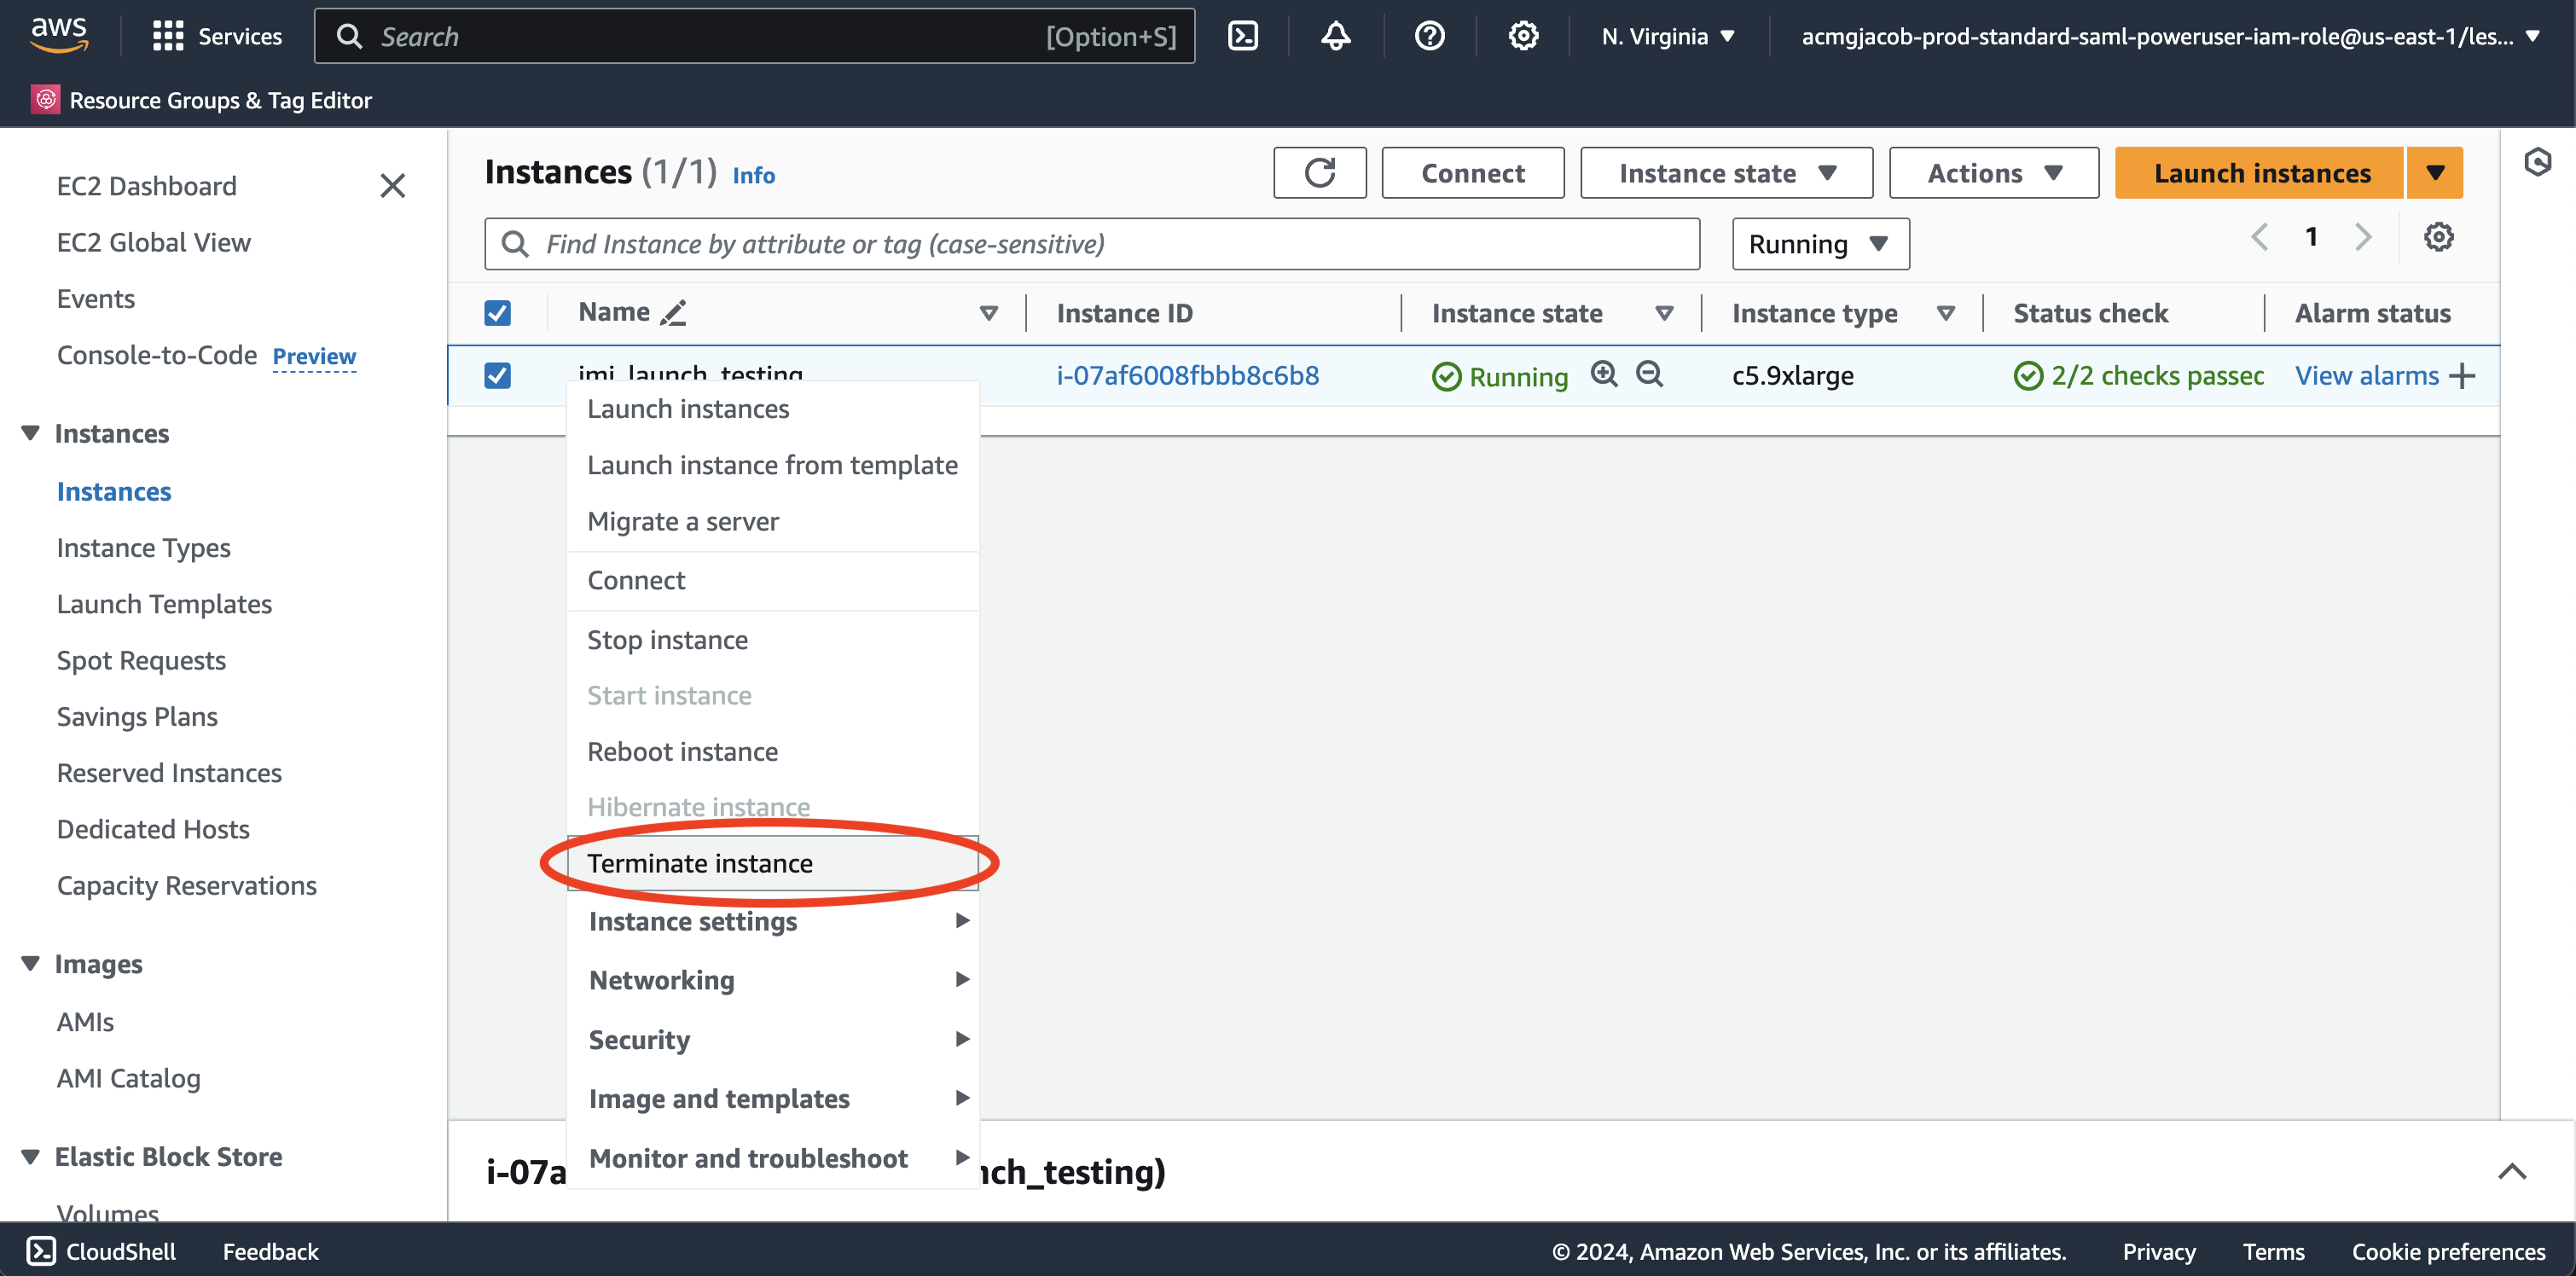Open the Running state filter dropdown
This screenshot has width=2576, height=1276.
click(1820, 244)
